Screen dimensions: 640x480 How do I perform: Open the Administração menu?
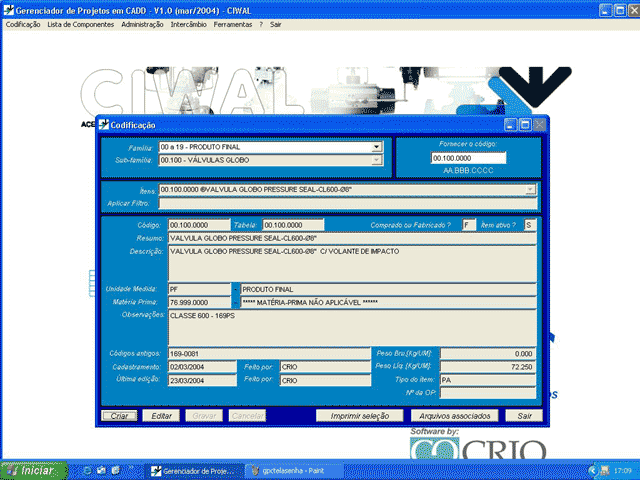[x=142, y=24]
